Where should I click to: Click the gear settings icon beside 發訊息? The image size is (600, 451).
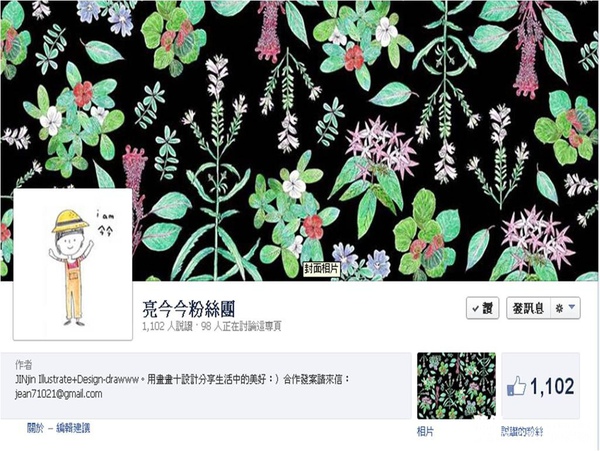click(559, 308)
